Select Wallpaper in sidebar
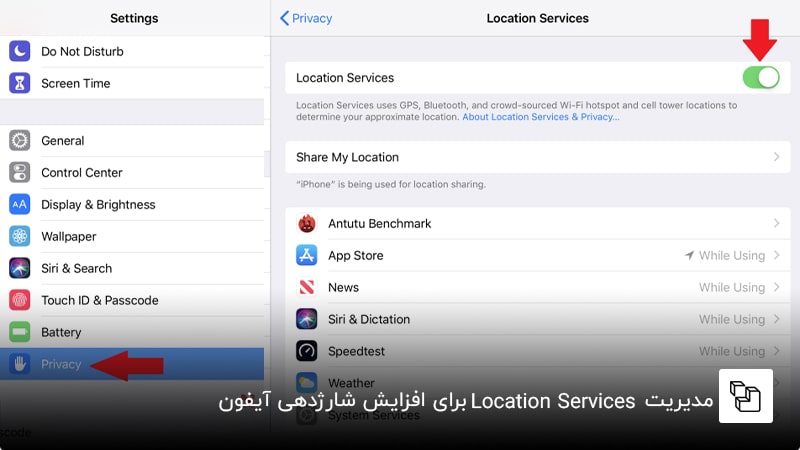 (132, 236)
